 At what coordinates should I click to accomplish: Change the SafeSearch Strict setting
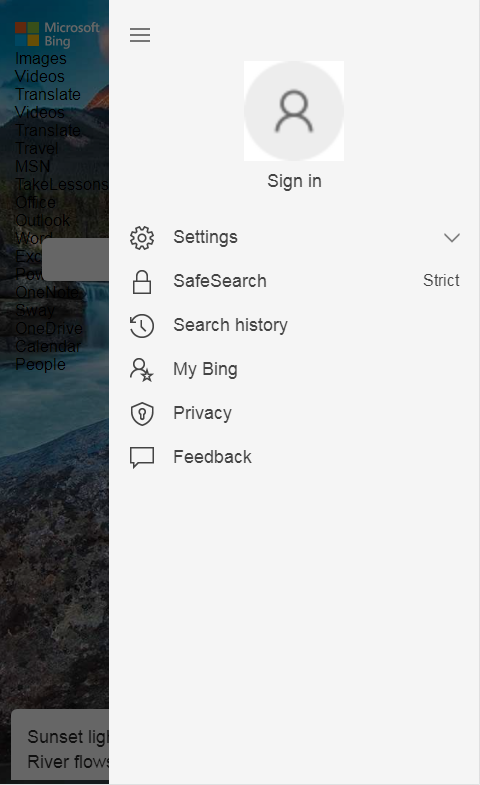(x=441, y=280)
